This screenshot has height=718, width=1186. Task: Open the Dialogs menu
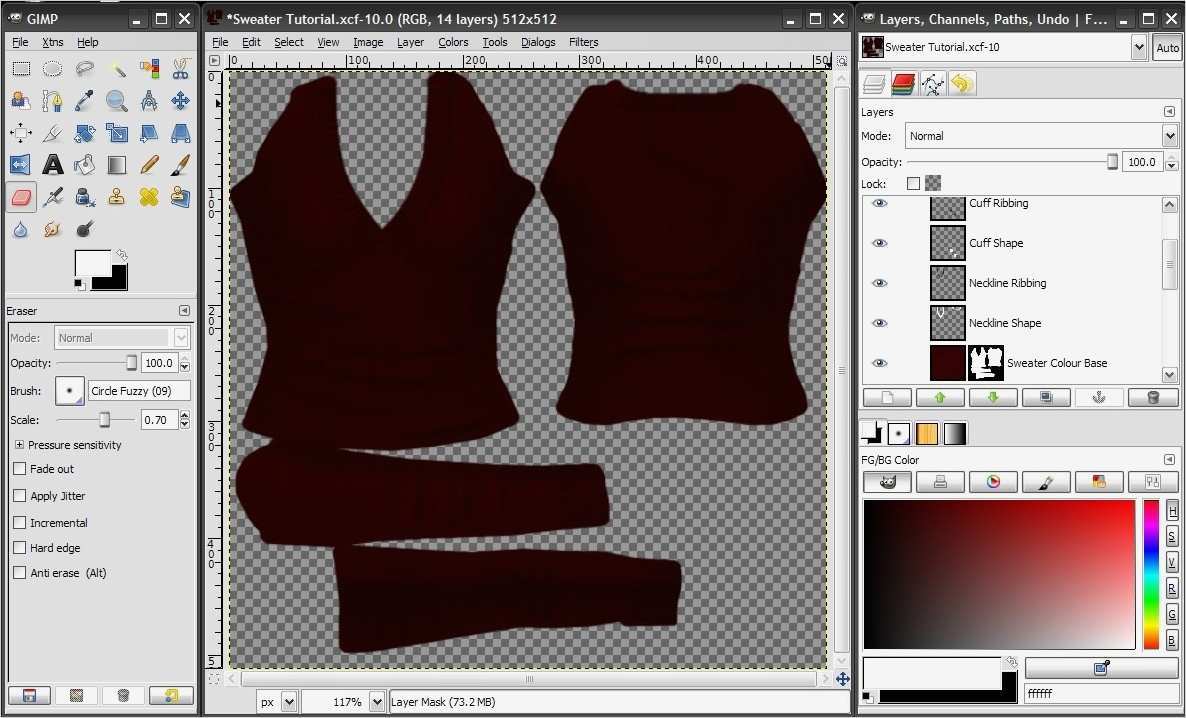(x=539, y=42)
